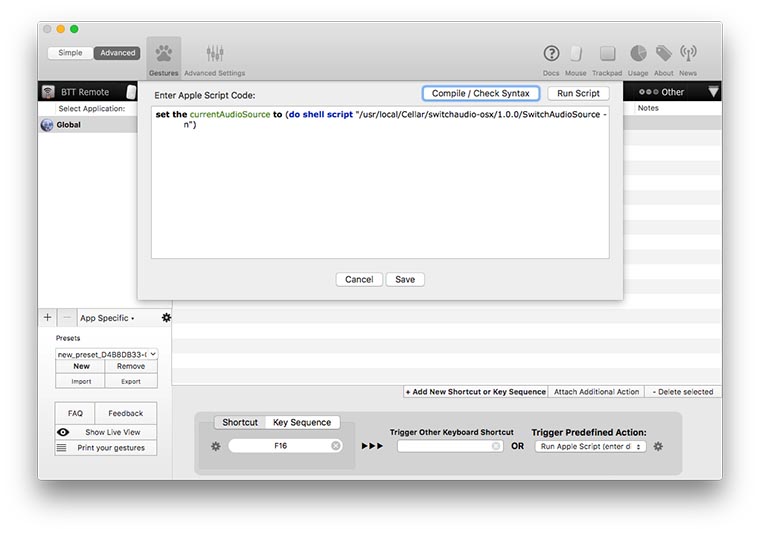Switch to Simple mode
The image size is (760, 534).
pyautogui.click(x=70, y=53)
